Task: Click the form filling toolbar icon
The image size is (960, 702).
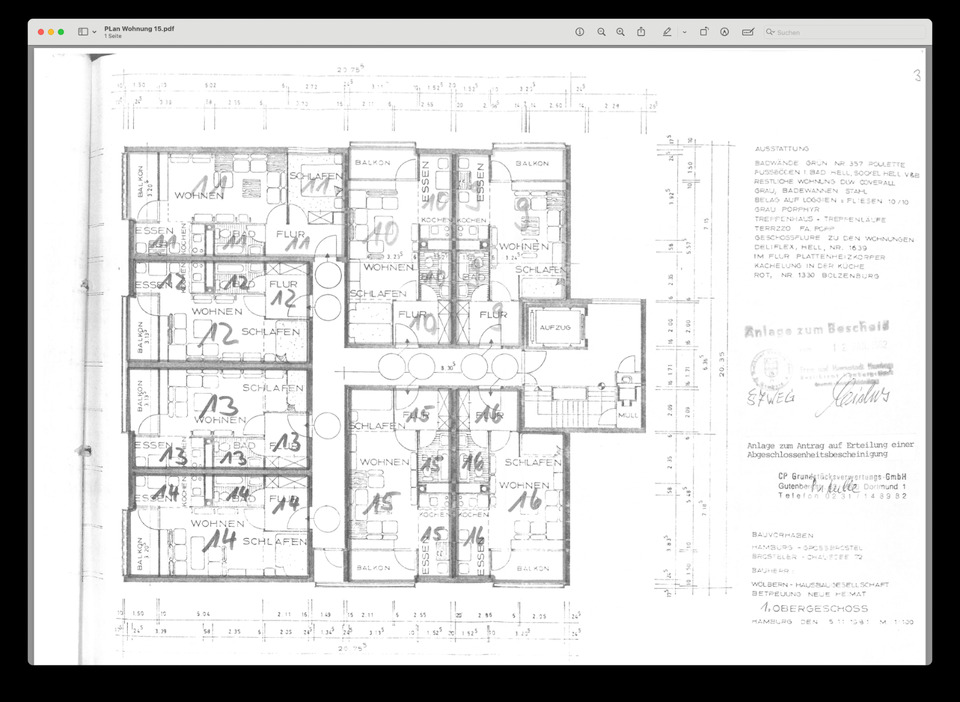Action: click(x=747, y=32)
